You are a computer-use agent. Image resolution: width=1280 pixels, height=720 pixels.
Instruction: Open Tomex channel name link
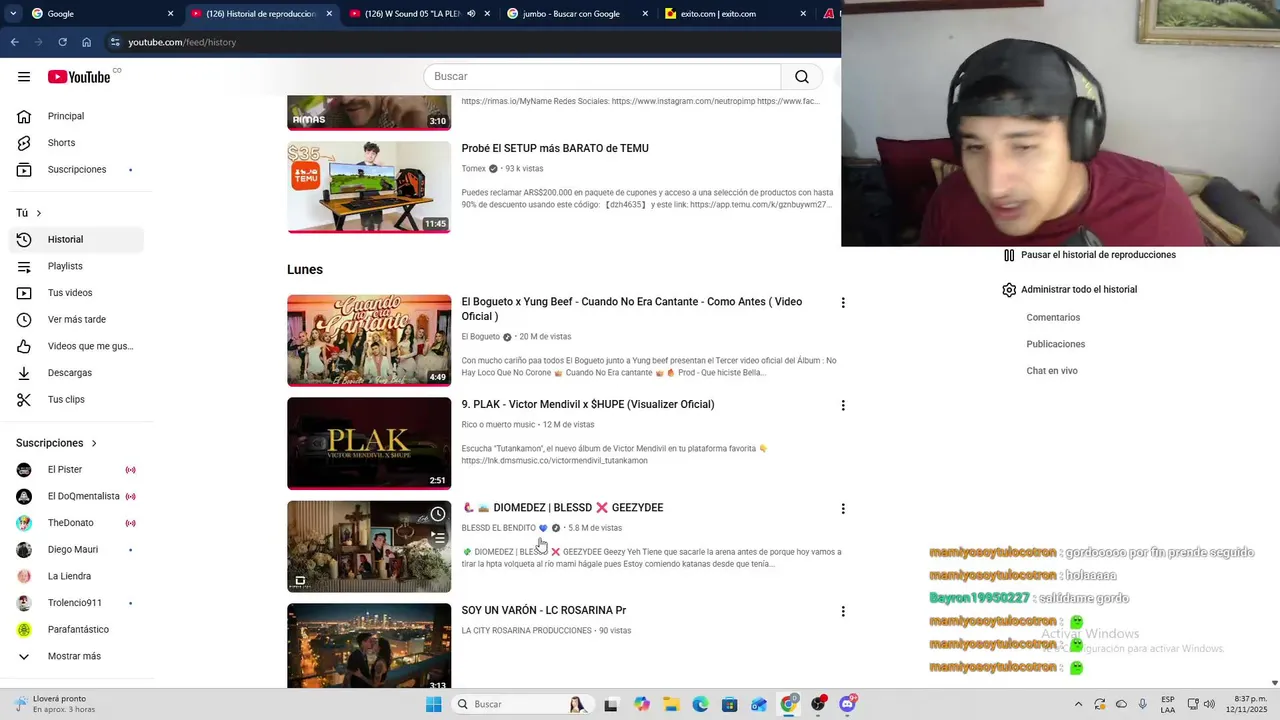[x=474, y=169]
